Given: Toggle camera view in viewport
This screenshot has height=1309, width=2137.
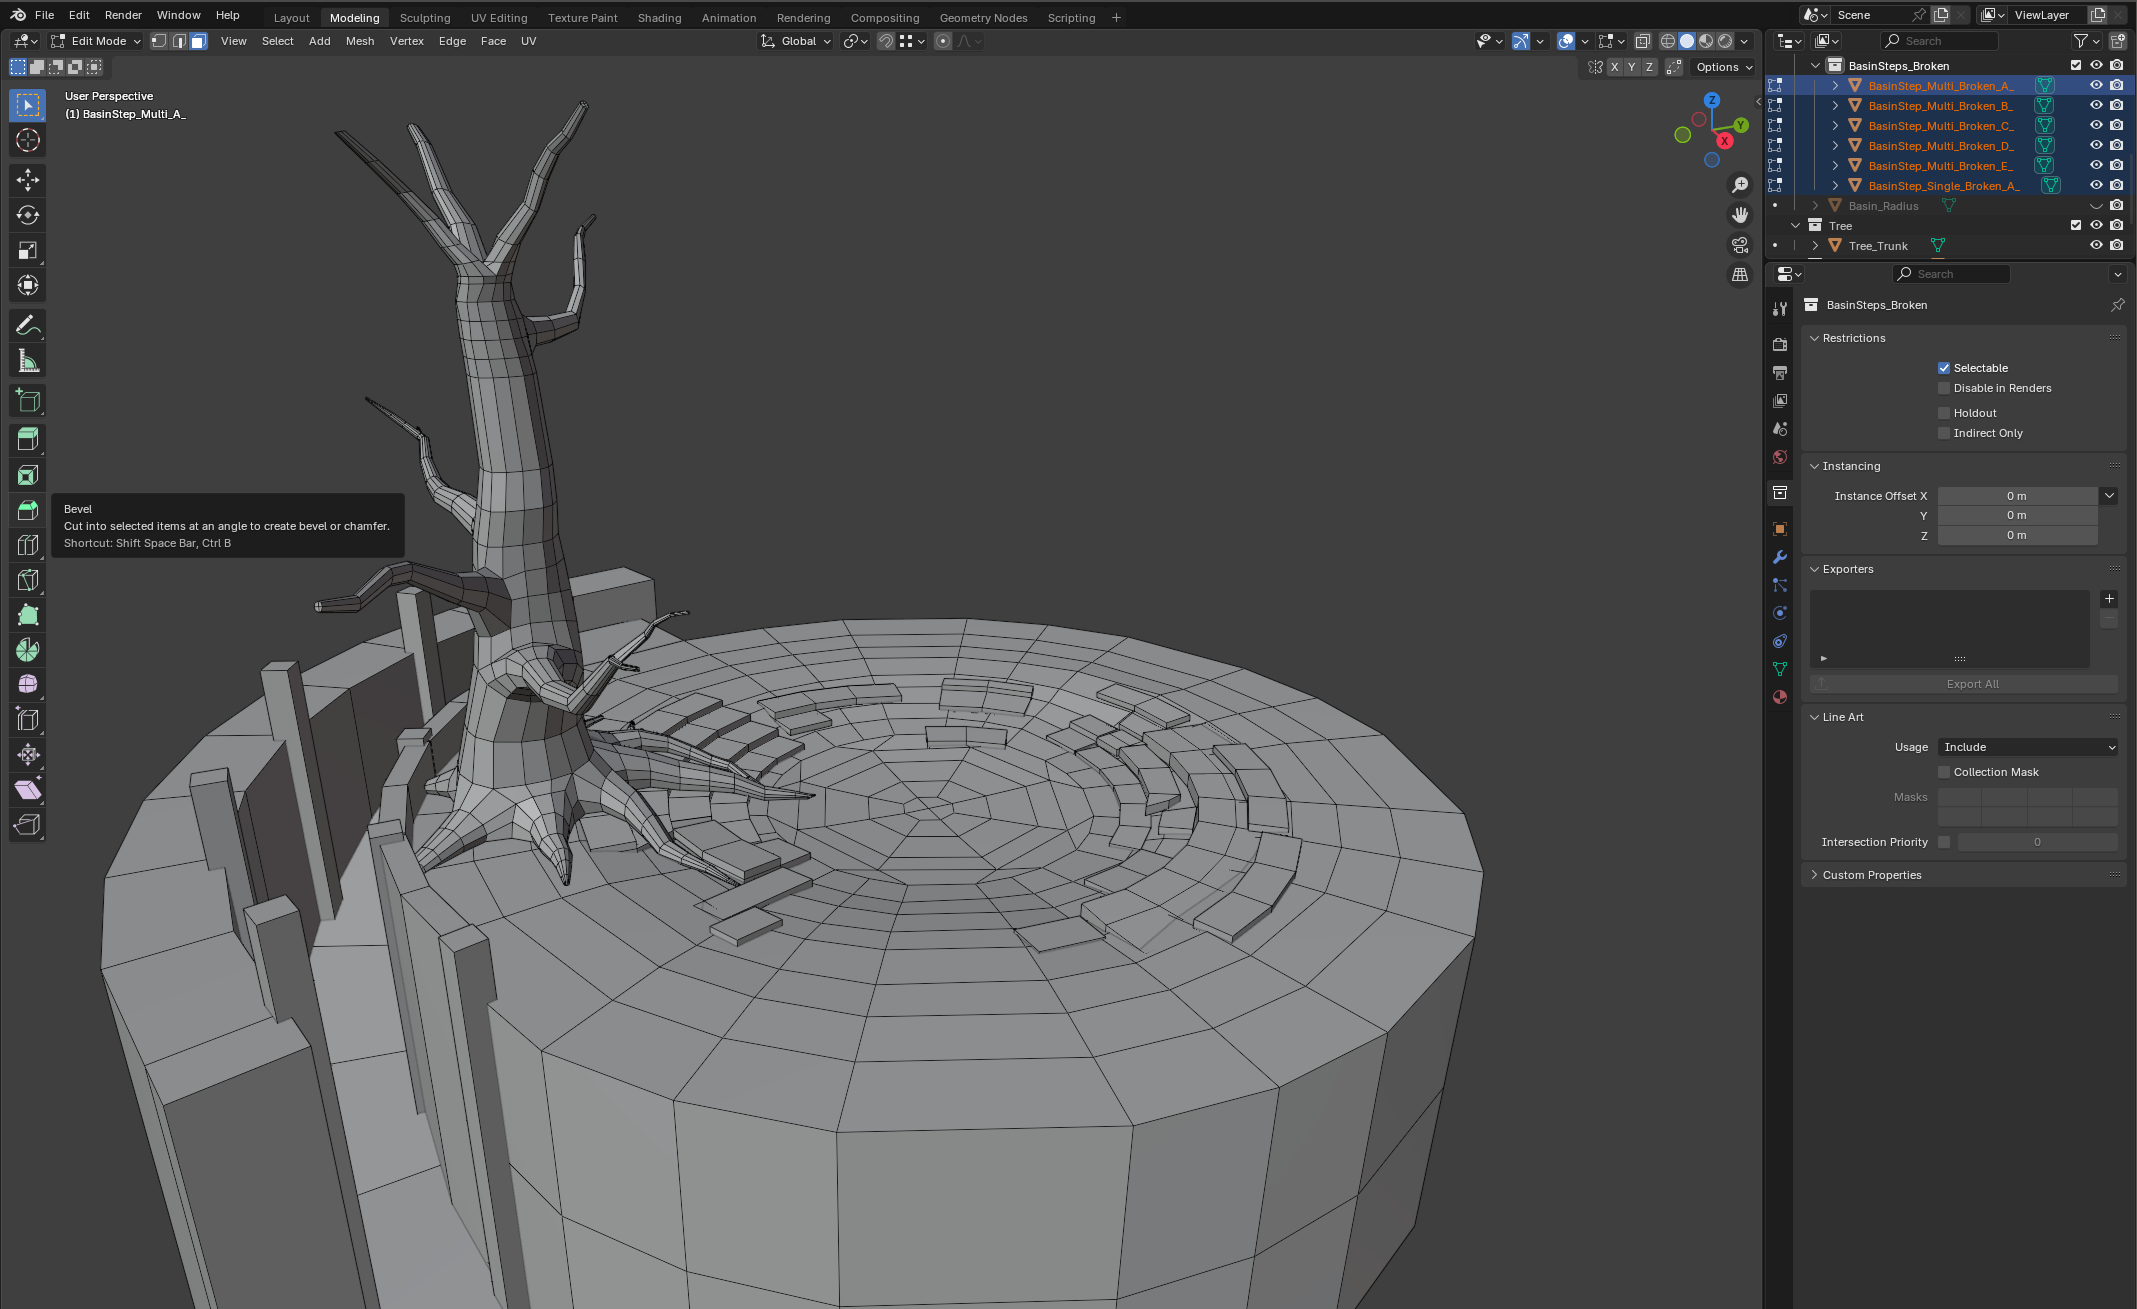Looking at the screenshot, I should pyautogui.click(x=1740, y=245).
